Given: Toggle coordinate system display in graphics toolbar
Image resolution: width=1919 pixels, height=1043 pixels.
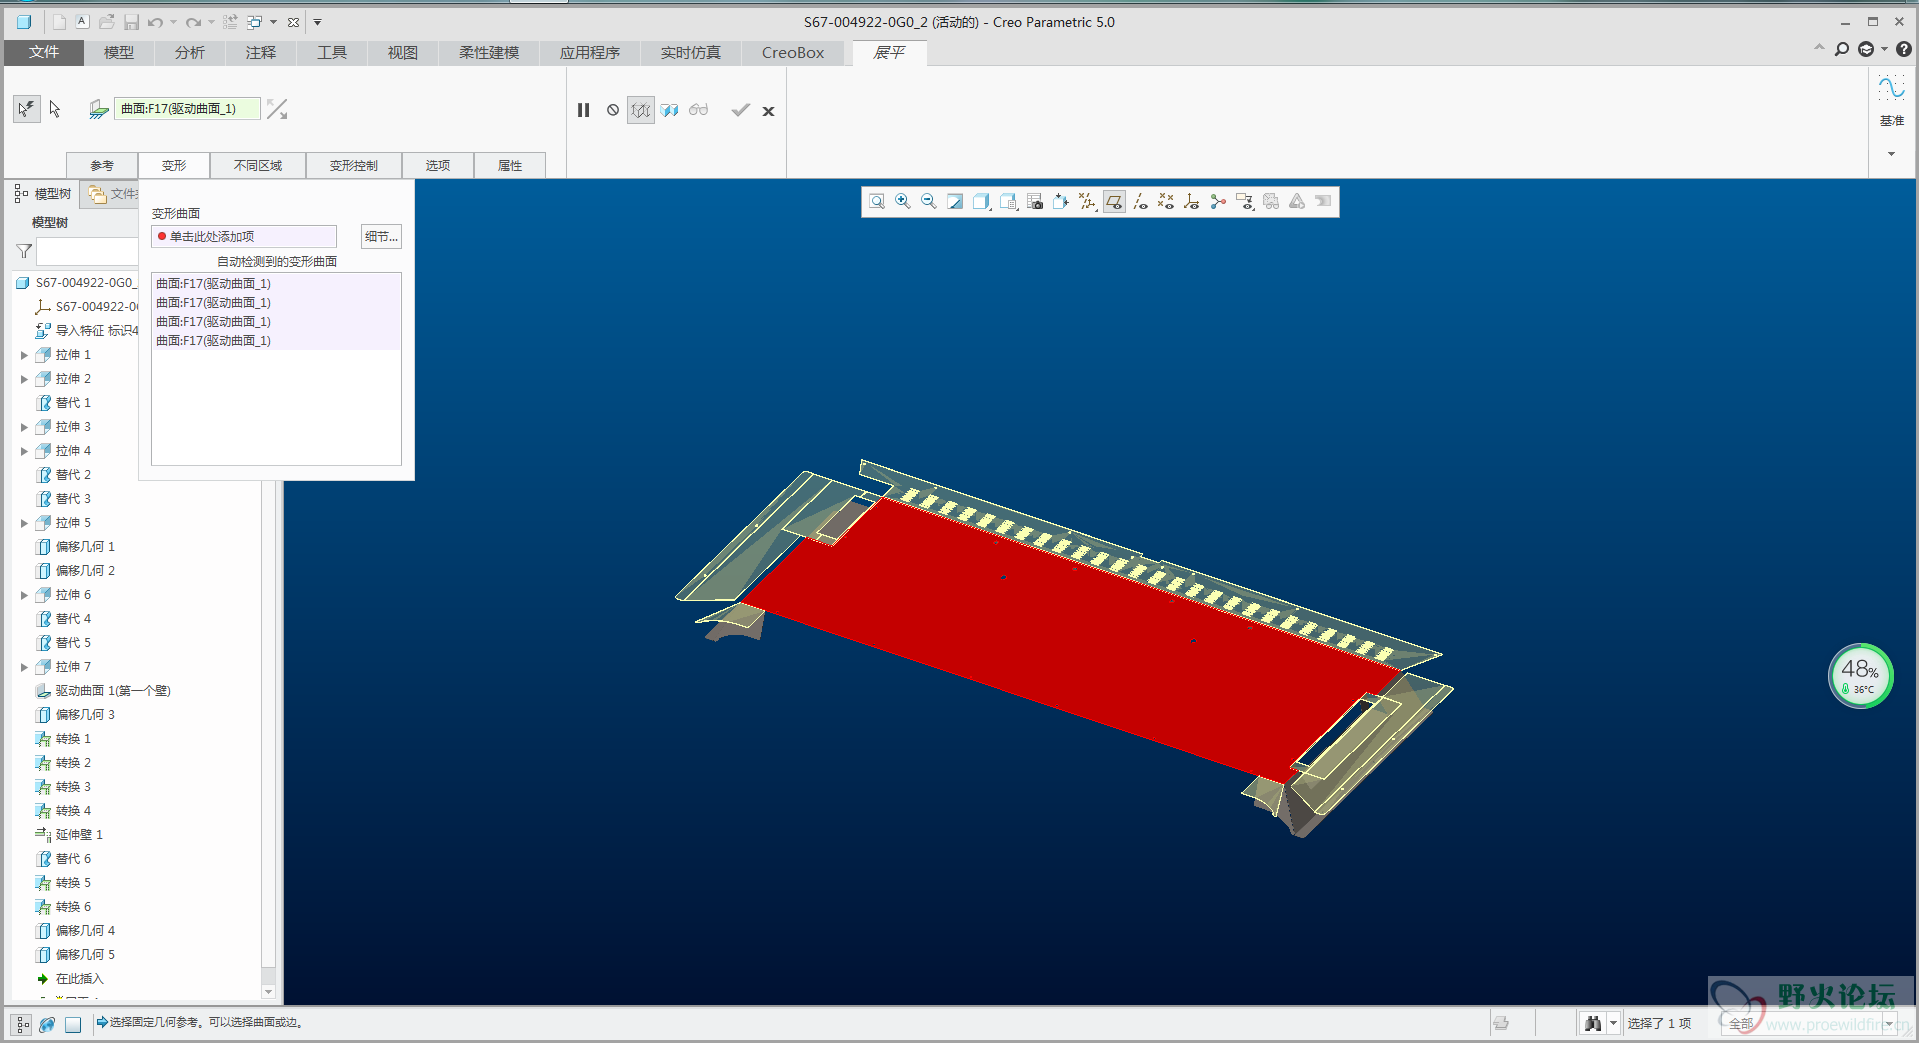Looking at the screenshot, I should [x=1192, y=202].
